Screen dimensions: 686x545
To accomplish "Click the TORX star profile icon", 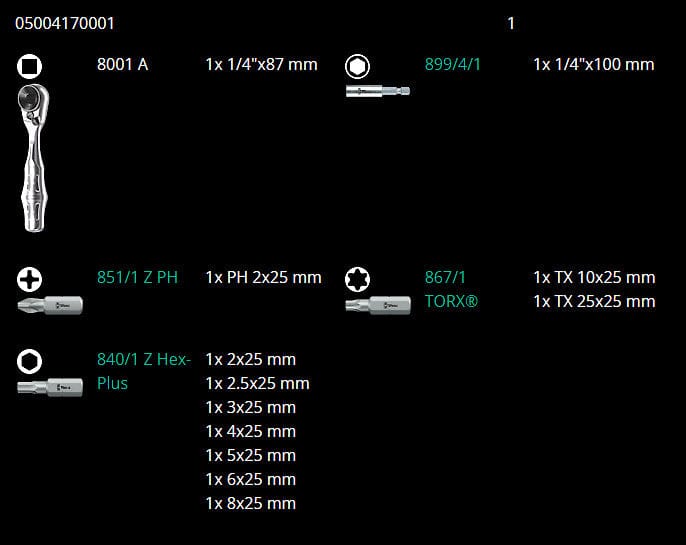I will pos(357,280).
